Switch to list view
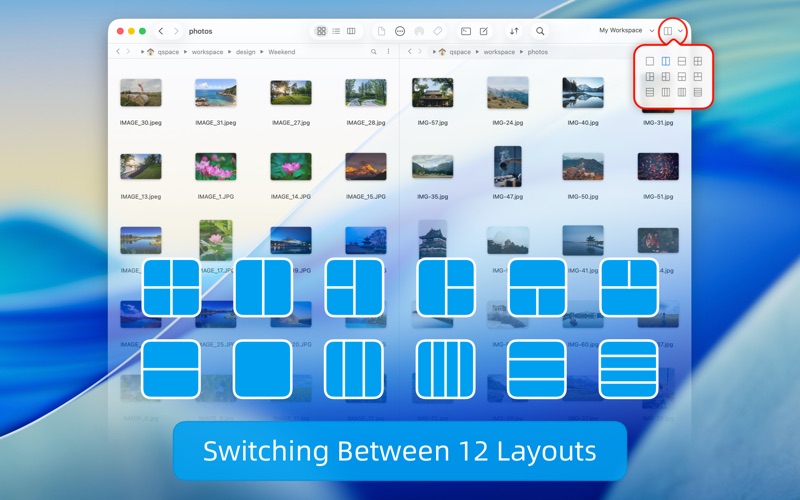The height and width of the screenshot is (500, 800). [x=336, y=31]
